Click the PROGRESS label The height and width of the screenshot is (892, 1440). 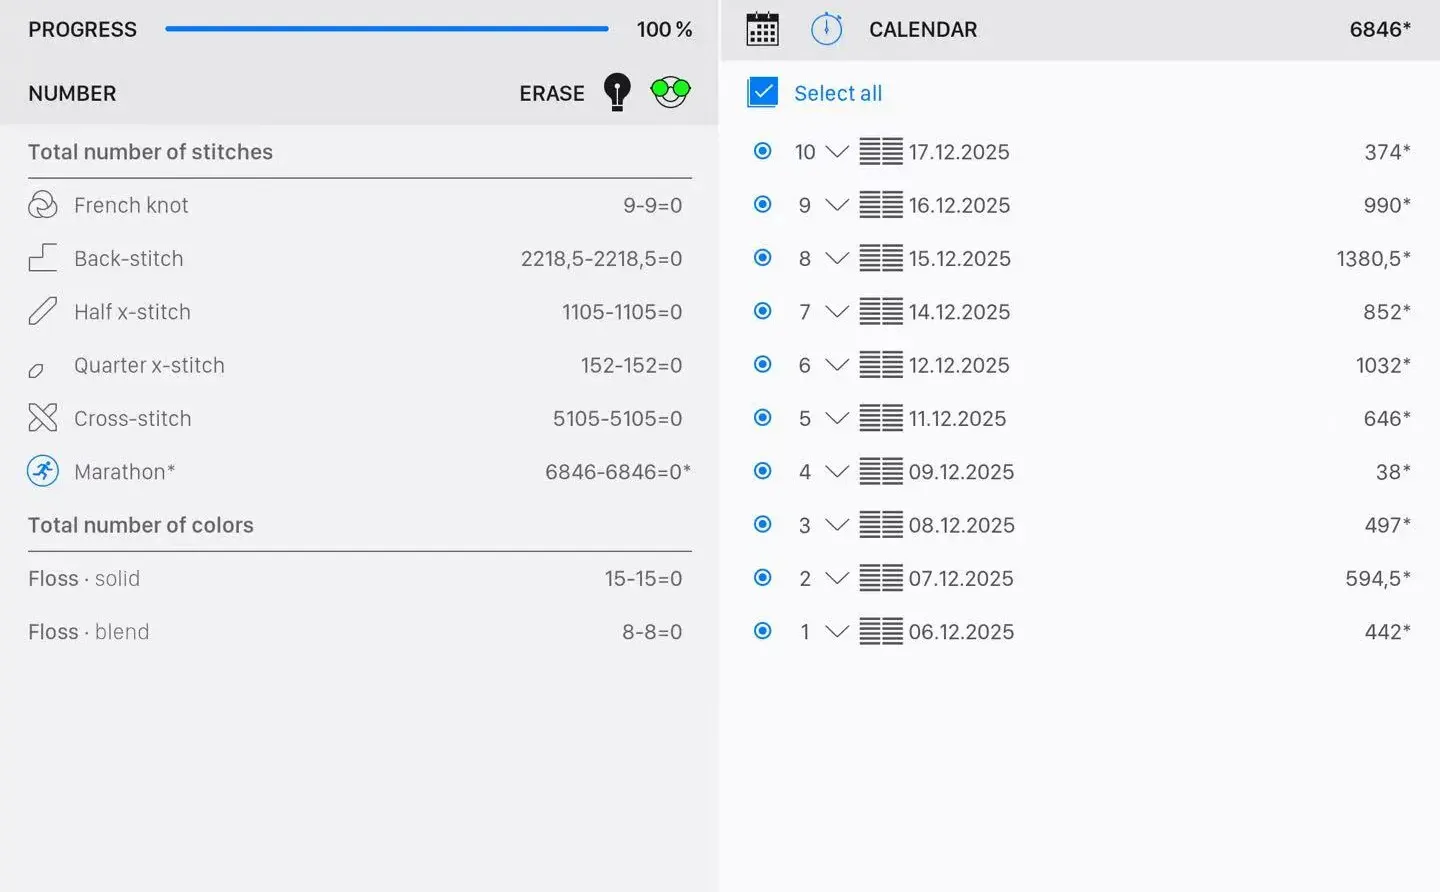click(x=82, y=30)
